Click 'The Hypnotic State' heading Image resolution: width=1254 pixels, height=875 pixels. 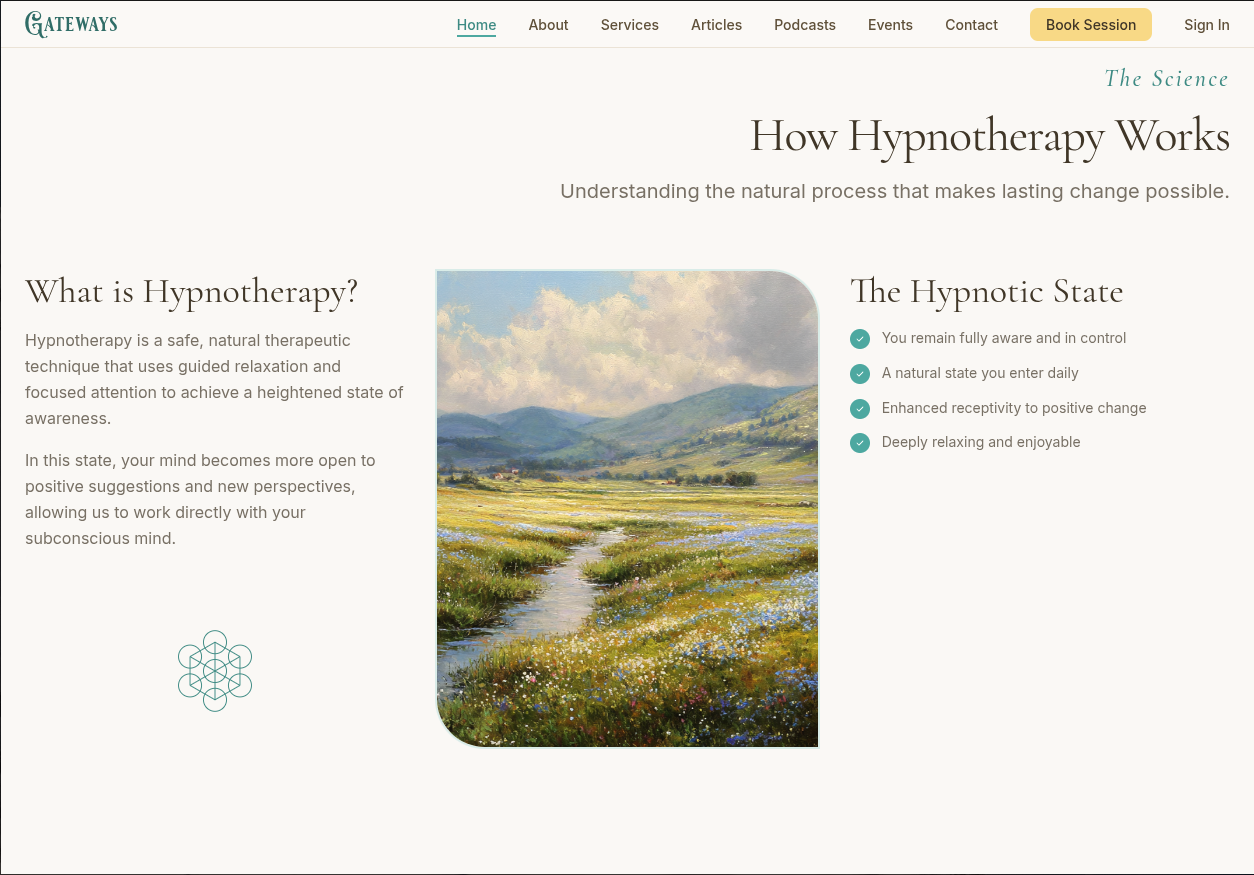986,292
